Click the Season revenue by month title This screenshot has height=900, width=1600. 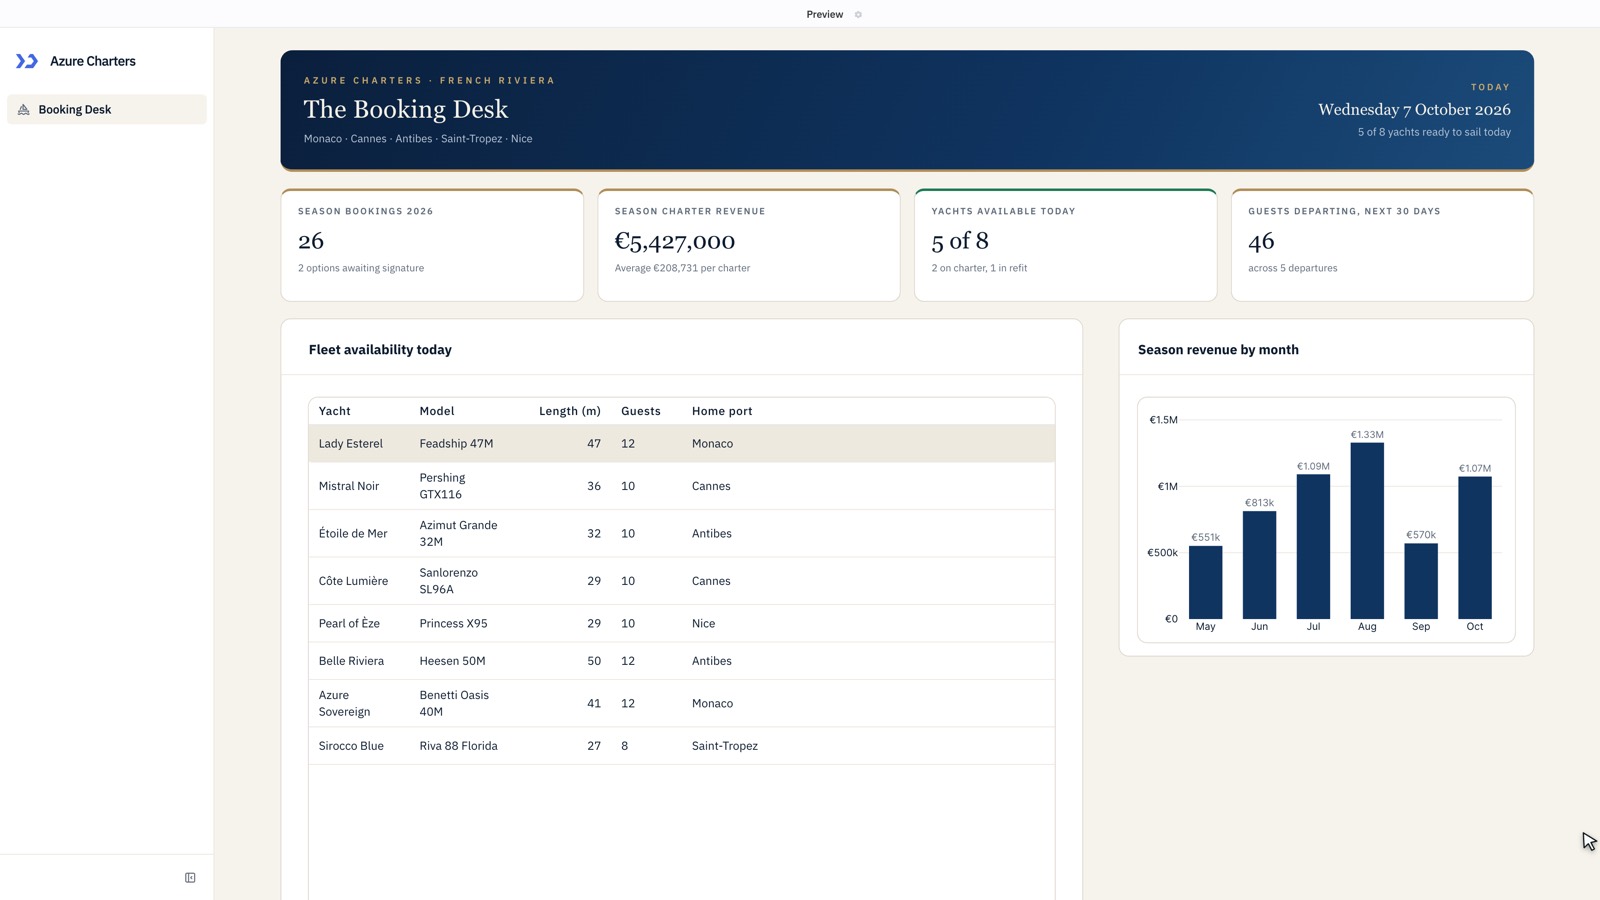tap(1218, 350)
